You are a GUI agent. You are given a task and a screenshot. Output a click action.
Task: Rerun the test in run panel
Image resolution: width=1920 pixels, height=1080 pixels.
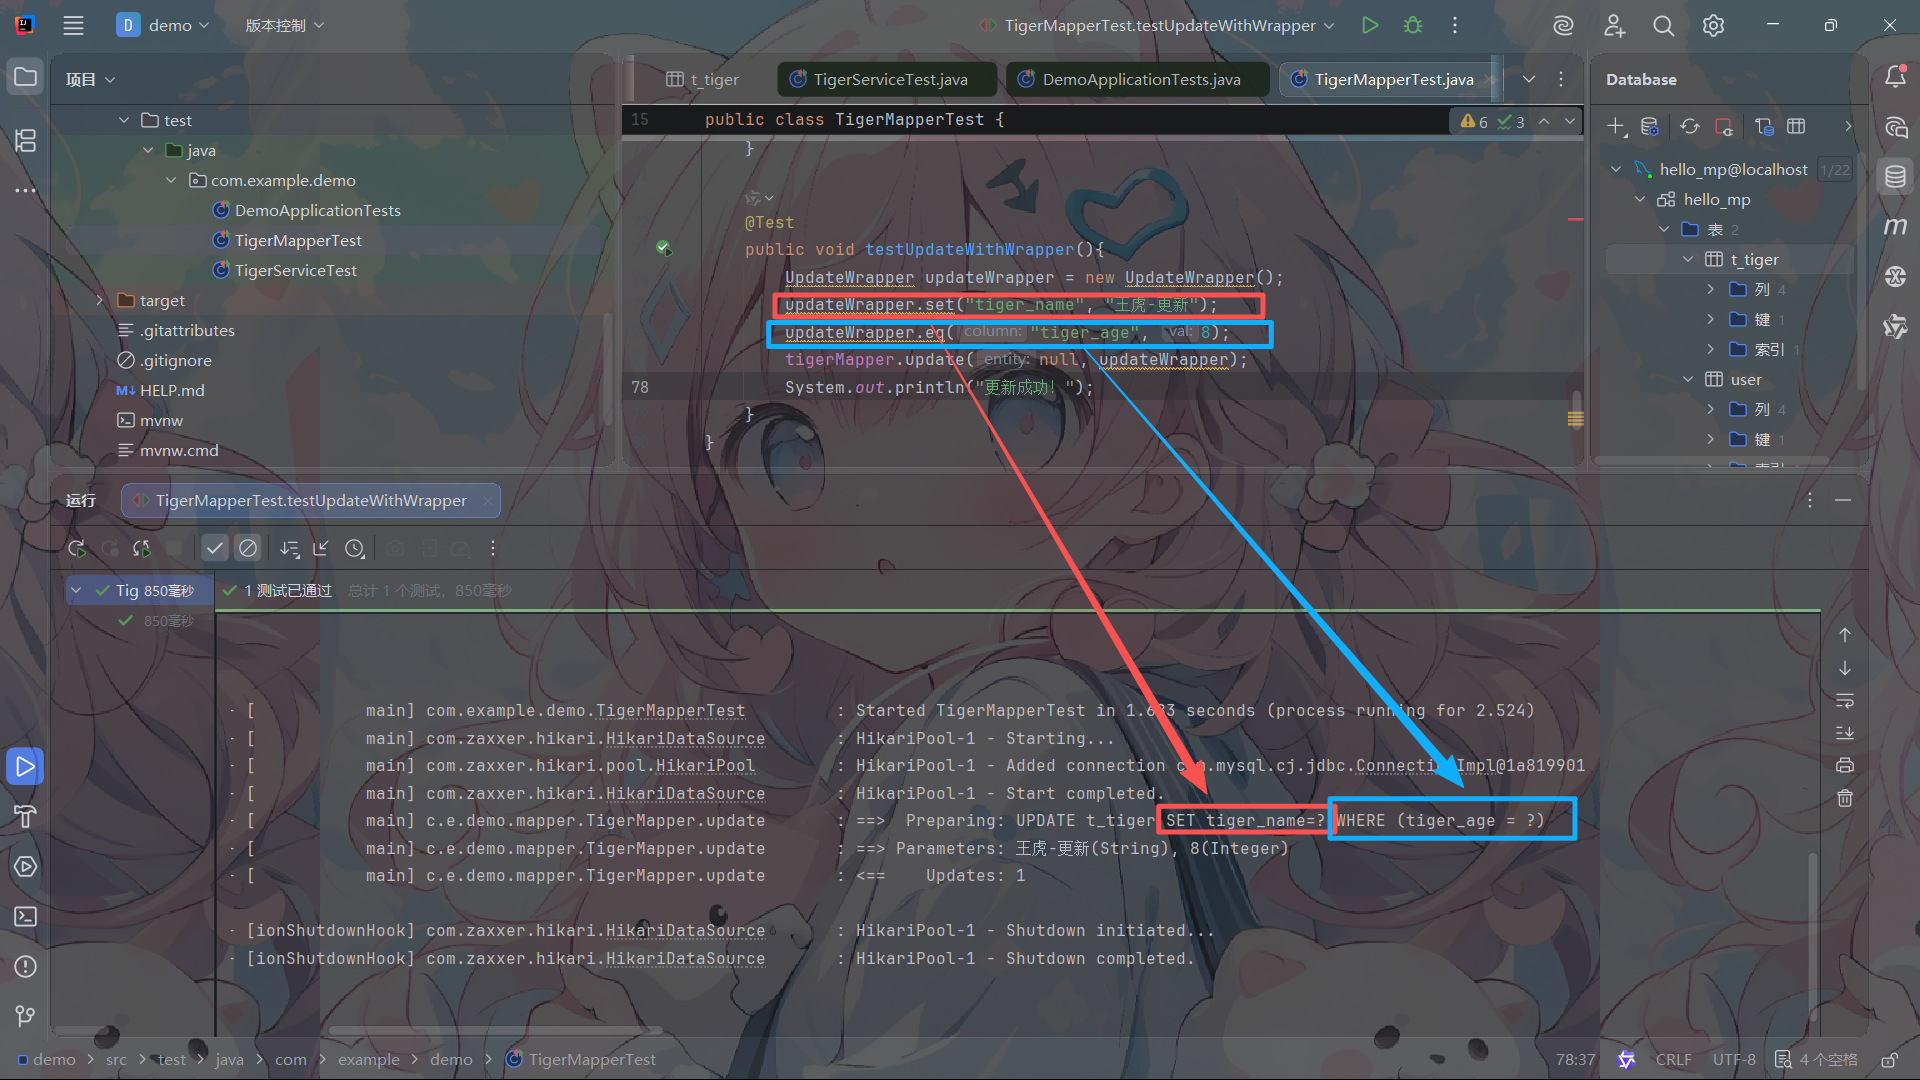[x=77, y=548]
